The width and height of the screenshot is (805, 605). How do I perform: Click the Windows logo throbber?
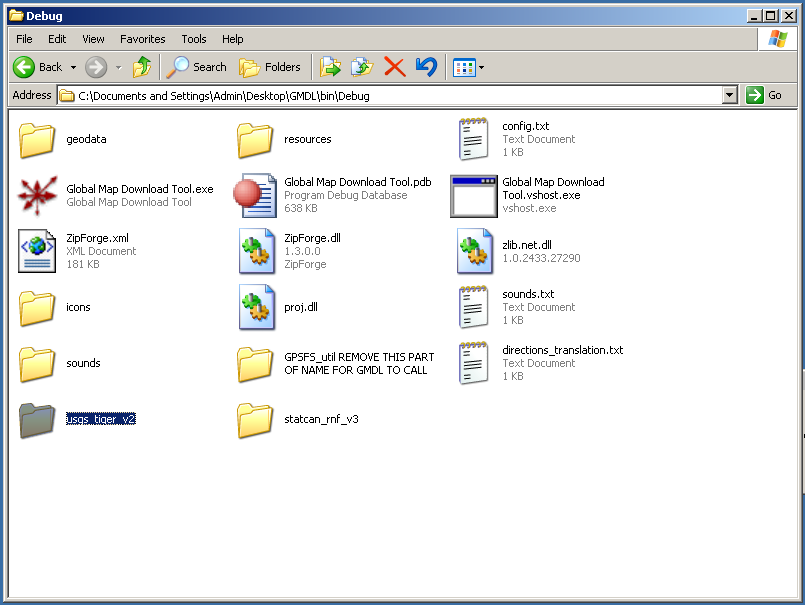coord(778,39)
